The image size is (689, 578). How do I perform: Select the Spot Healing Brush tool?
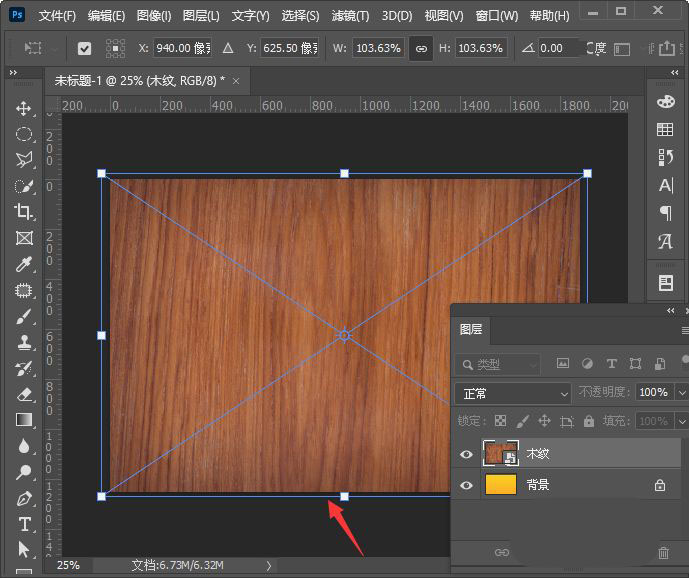[24, 290]
